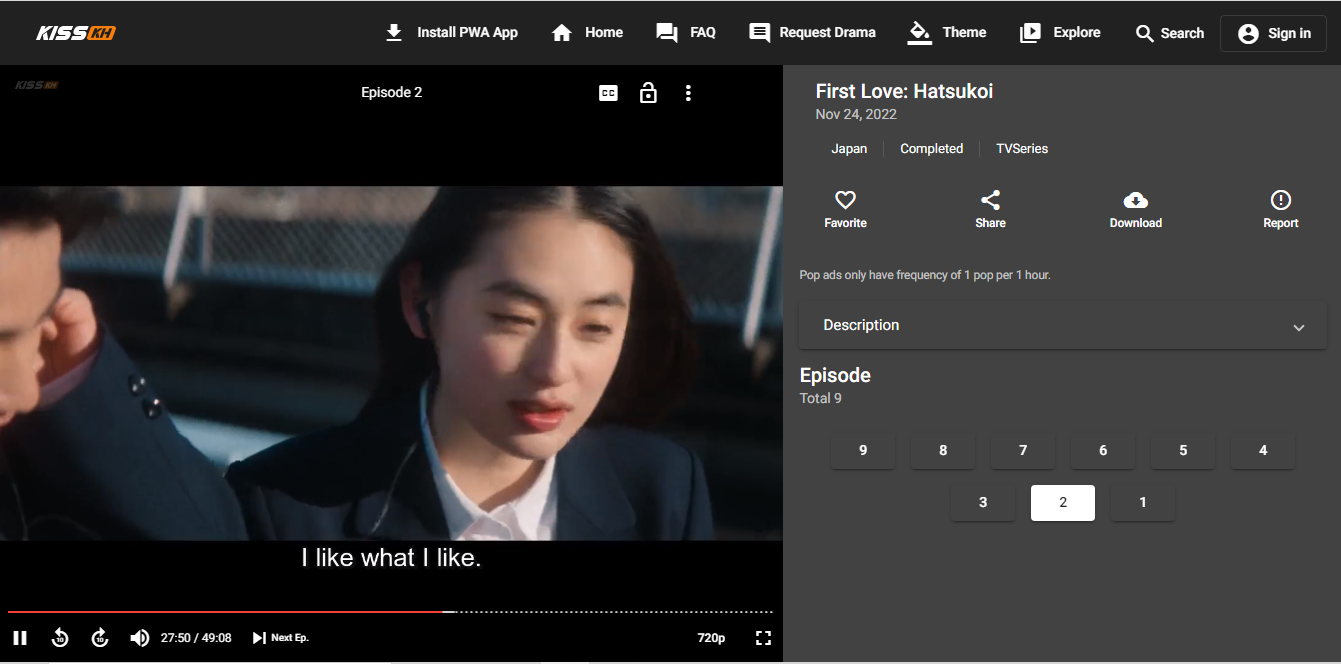1341x664 pixels.
Task: Click the video frame
Action: pos(391,363)
